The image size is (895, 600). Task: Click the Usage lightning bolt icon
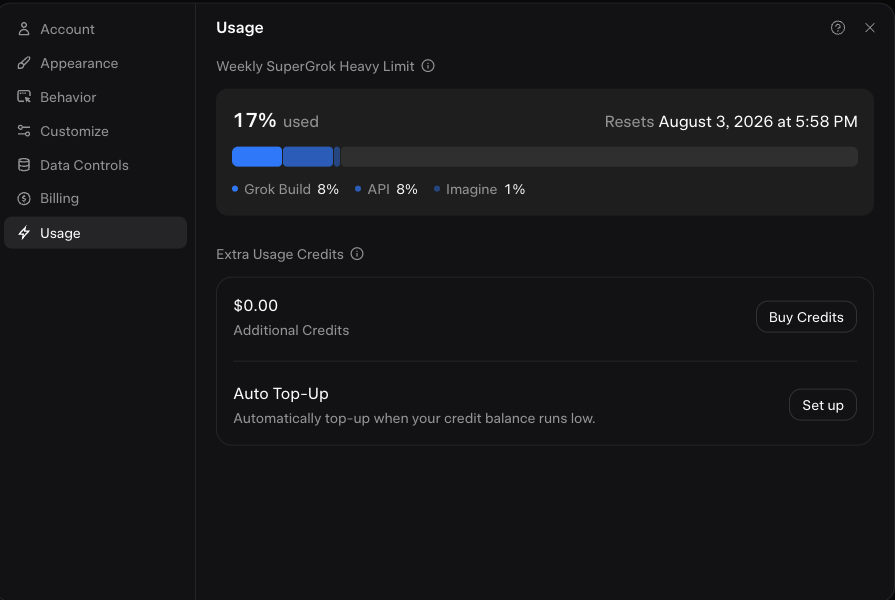point(24,233)
